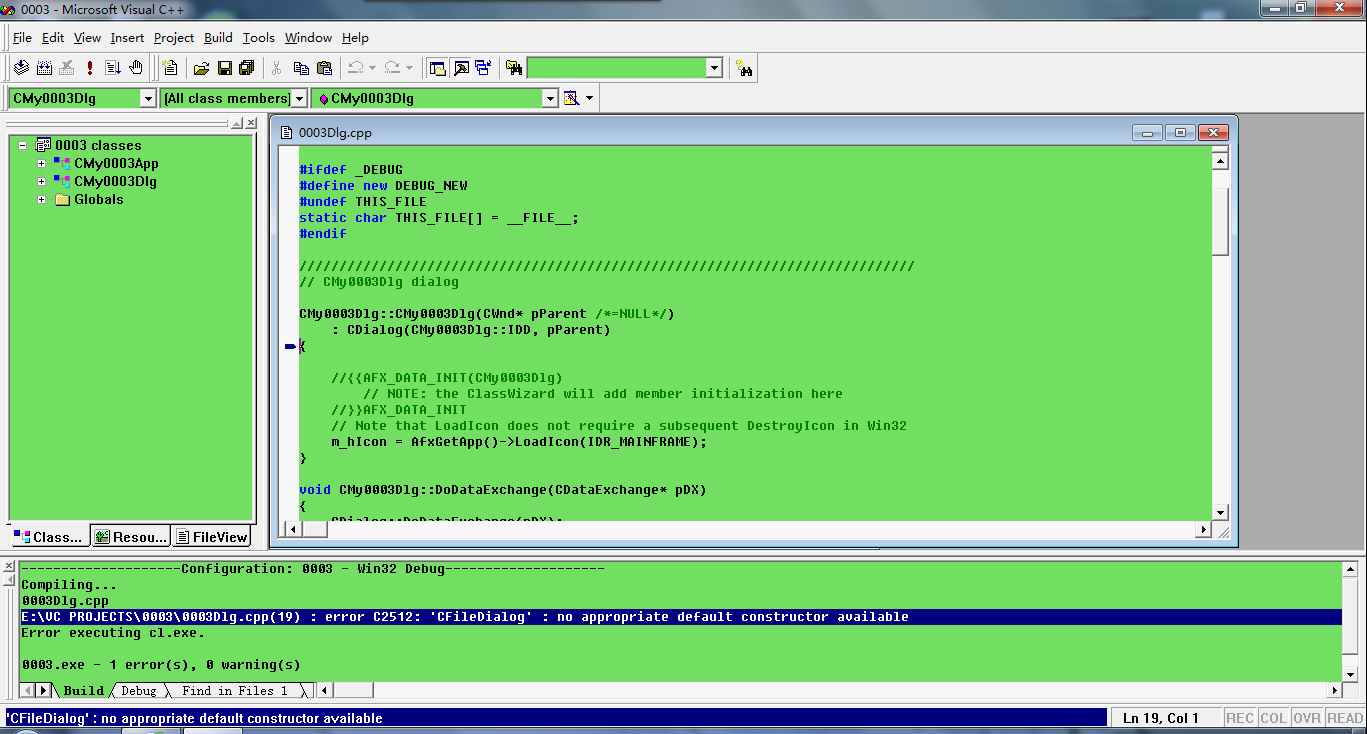Switch to Find in Files 1 tab
Screen dimensions: 1367x734
click(x=235, y=690)
